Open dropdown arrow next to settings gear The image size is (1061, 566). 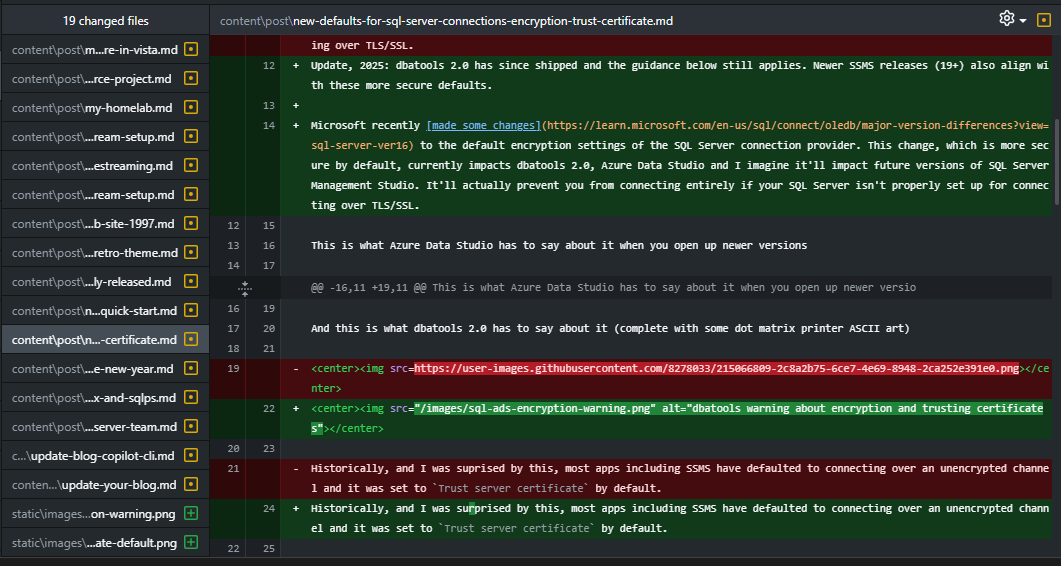1022,21
